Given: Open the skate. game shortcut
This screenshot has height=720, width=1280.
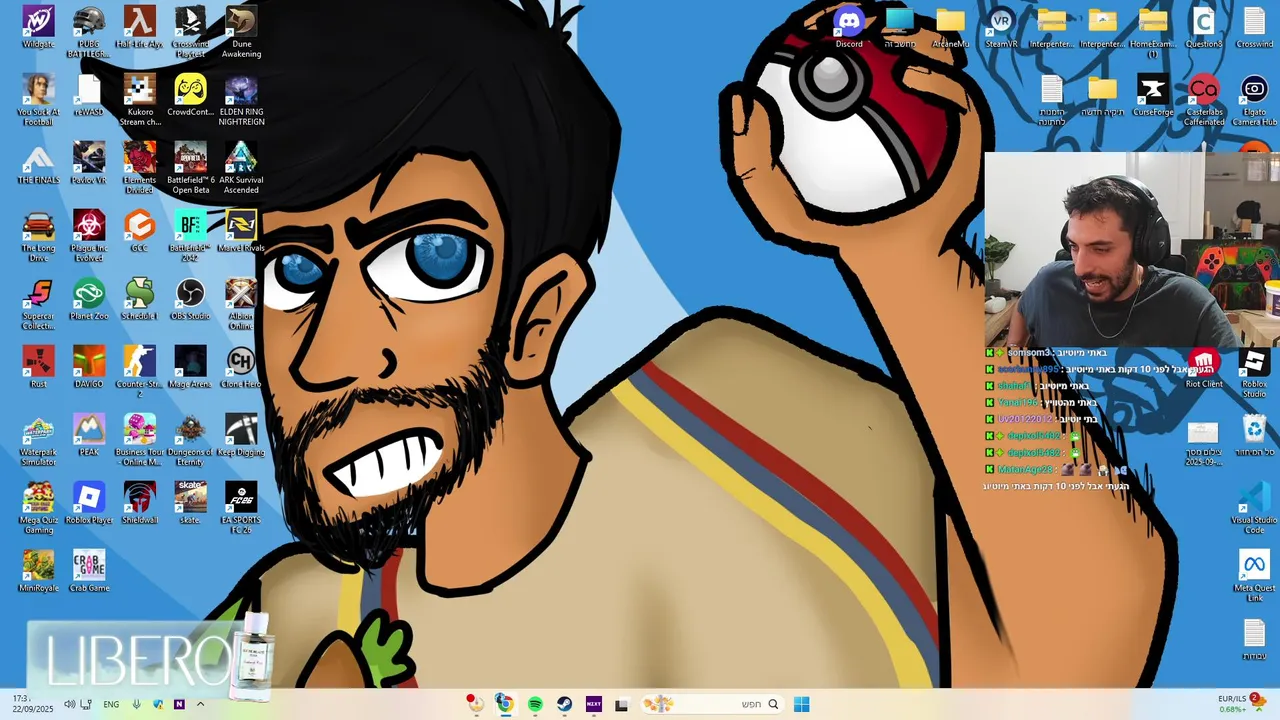Looking at the screenshot, I should tap(190, 503).
